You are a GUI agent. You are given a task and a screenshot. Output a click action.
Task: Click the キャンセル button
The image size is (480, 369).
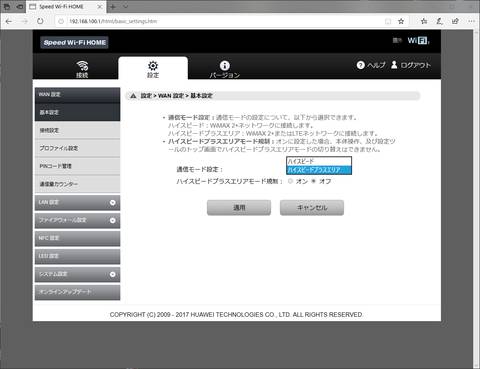click(312, 208)
